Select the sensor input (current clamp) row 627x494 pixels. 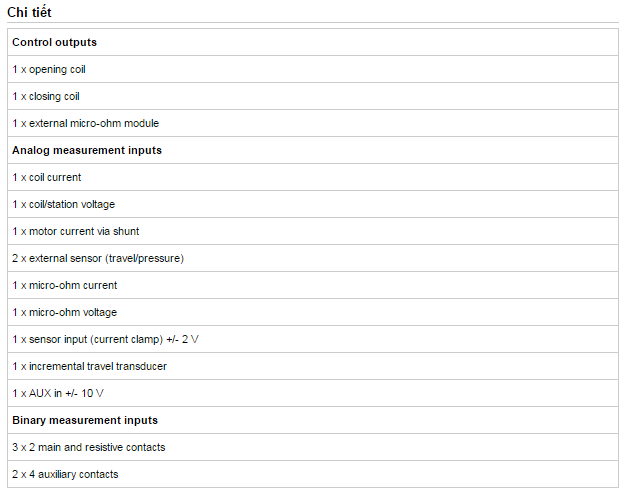tap(313, 339)
